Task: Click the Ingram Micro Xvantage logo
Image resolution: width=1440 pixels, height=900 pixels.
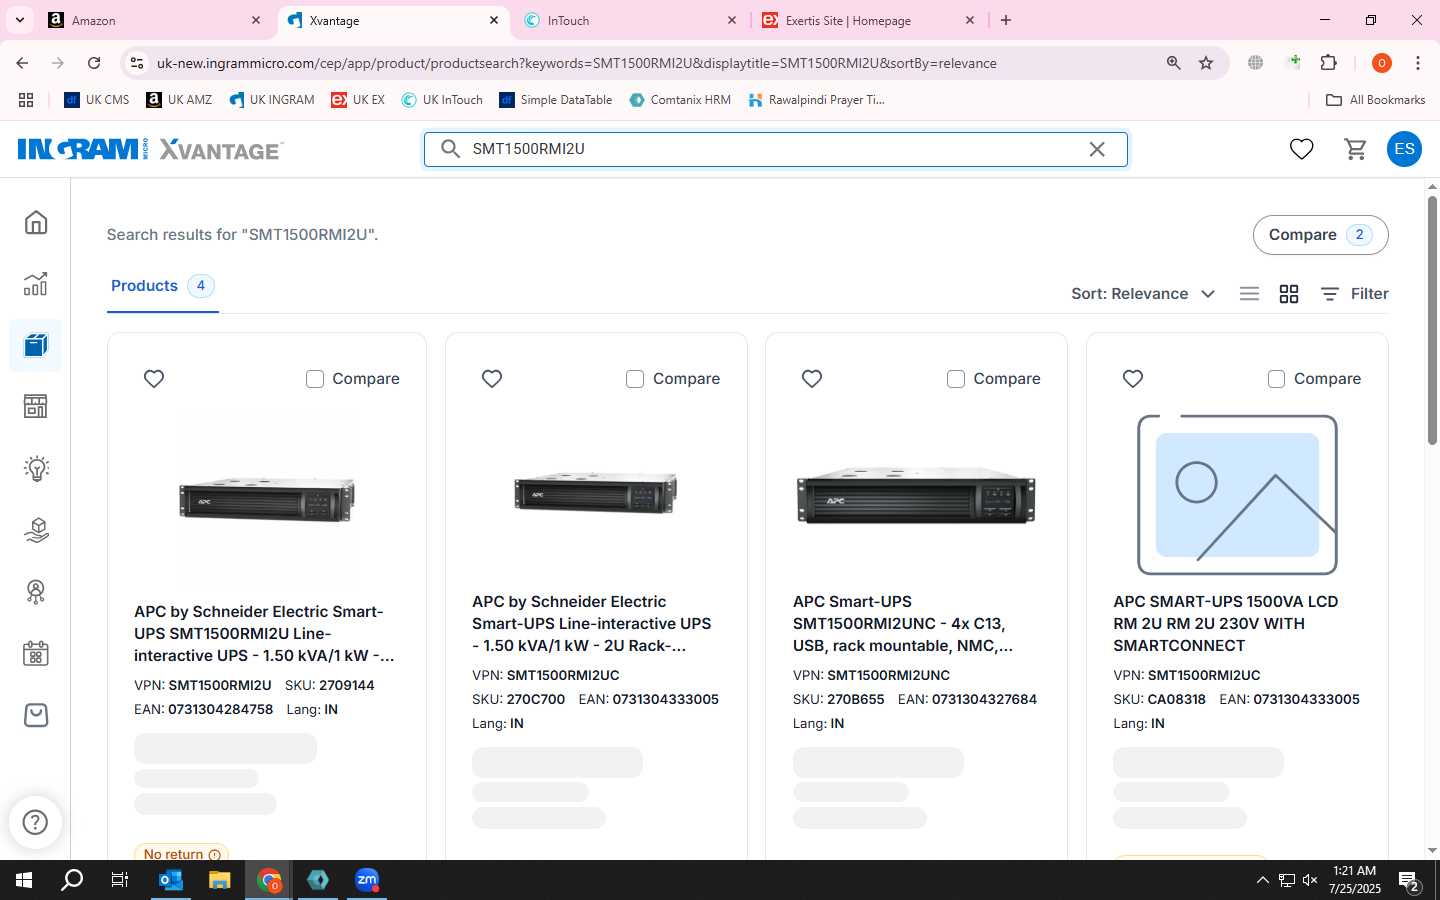Action: [x=150, y=149]
